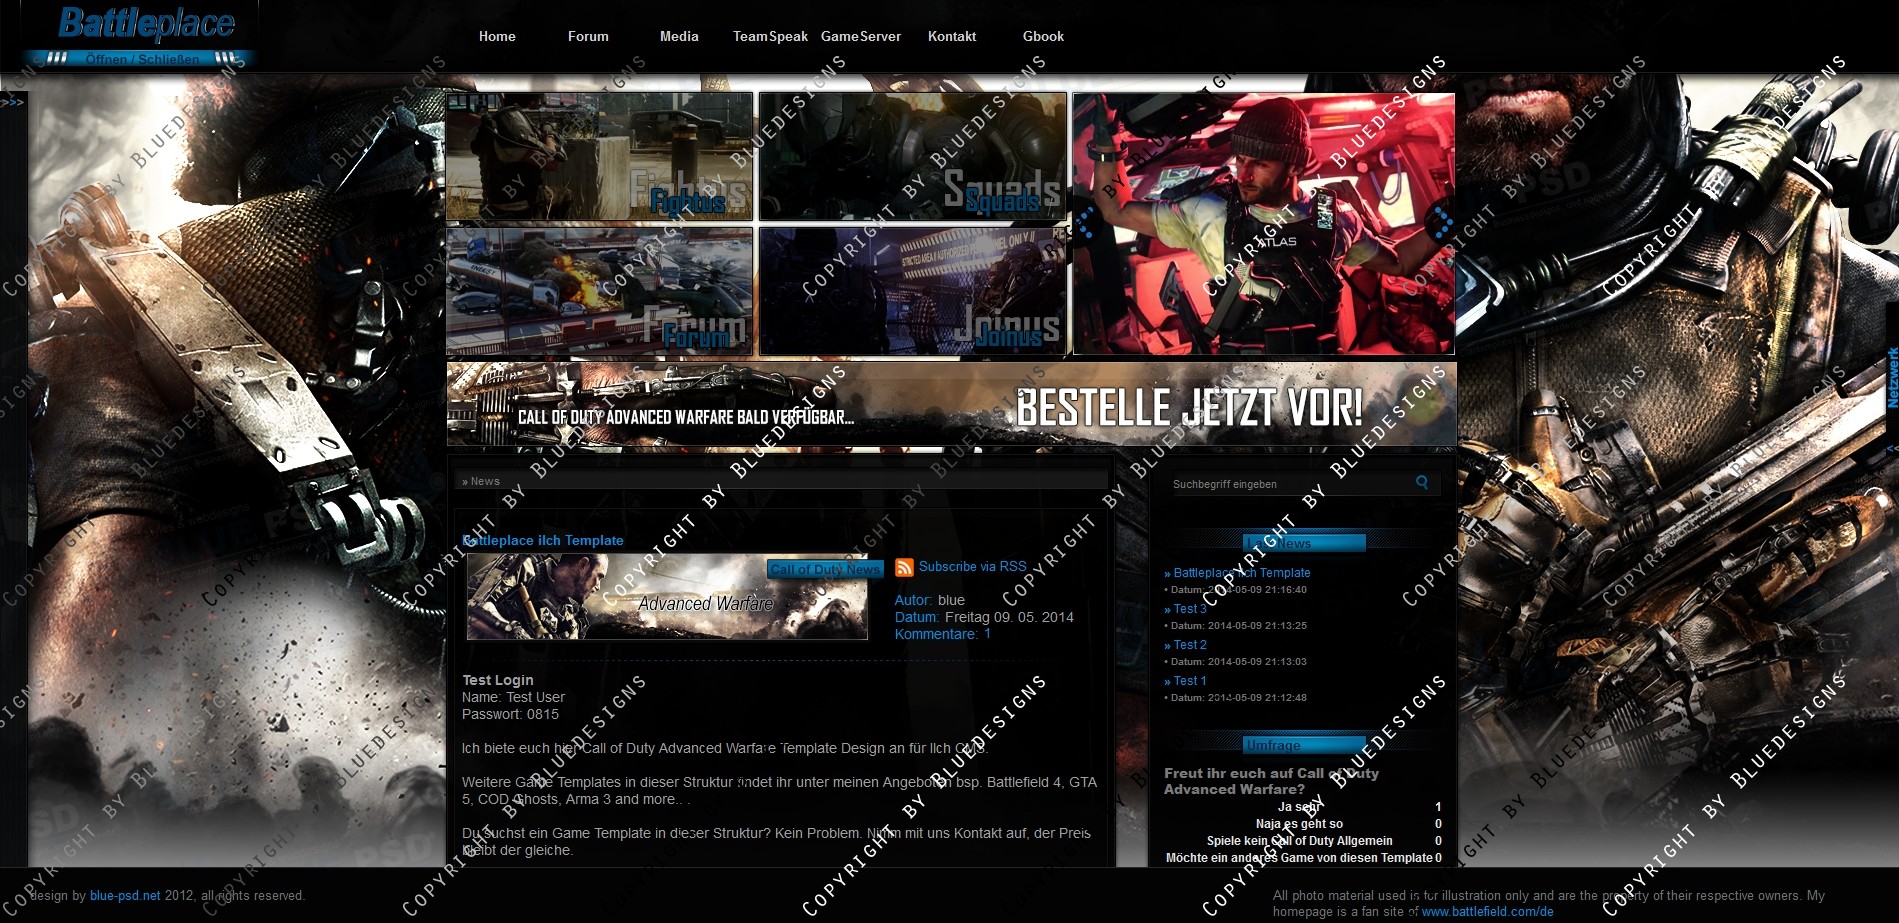The height and width of the screenshot is (923, 1899).
Task: Click the Battleplace logo
Action: pyautogui.click(x=146, y=23)
